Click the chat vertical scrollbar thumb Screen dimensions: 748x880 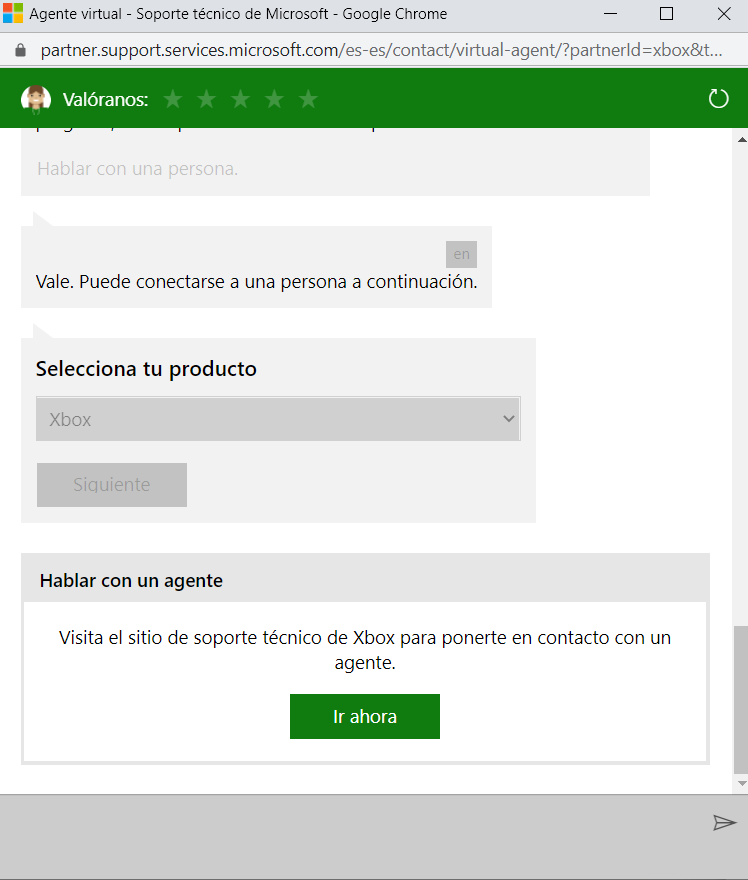740,700
